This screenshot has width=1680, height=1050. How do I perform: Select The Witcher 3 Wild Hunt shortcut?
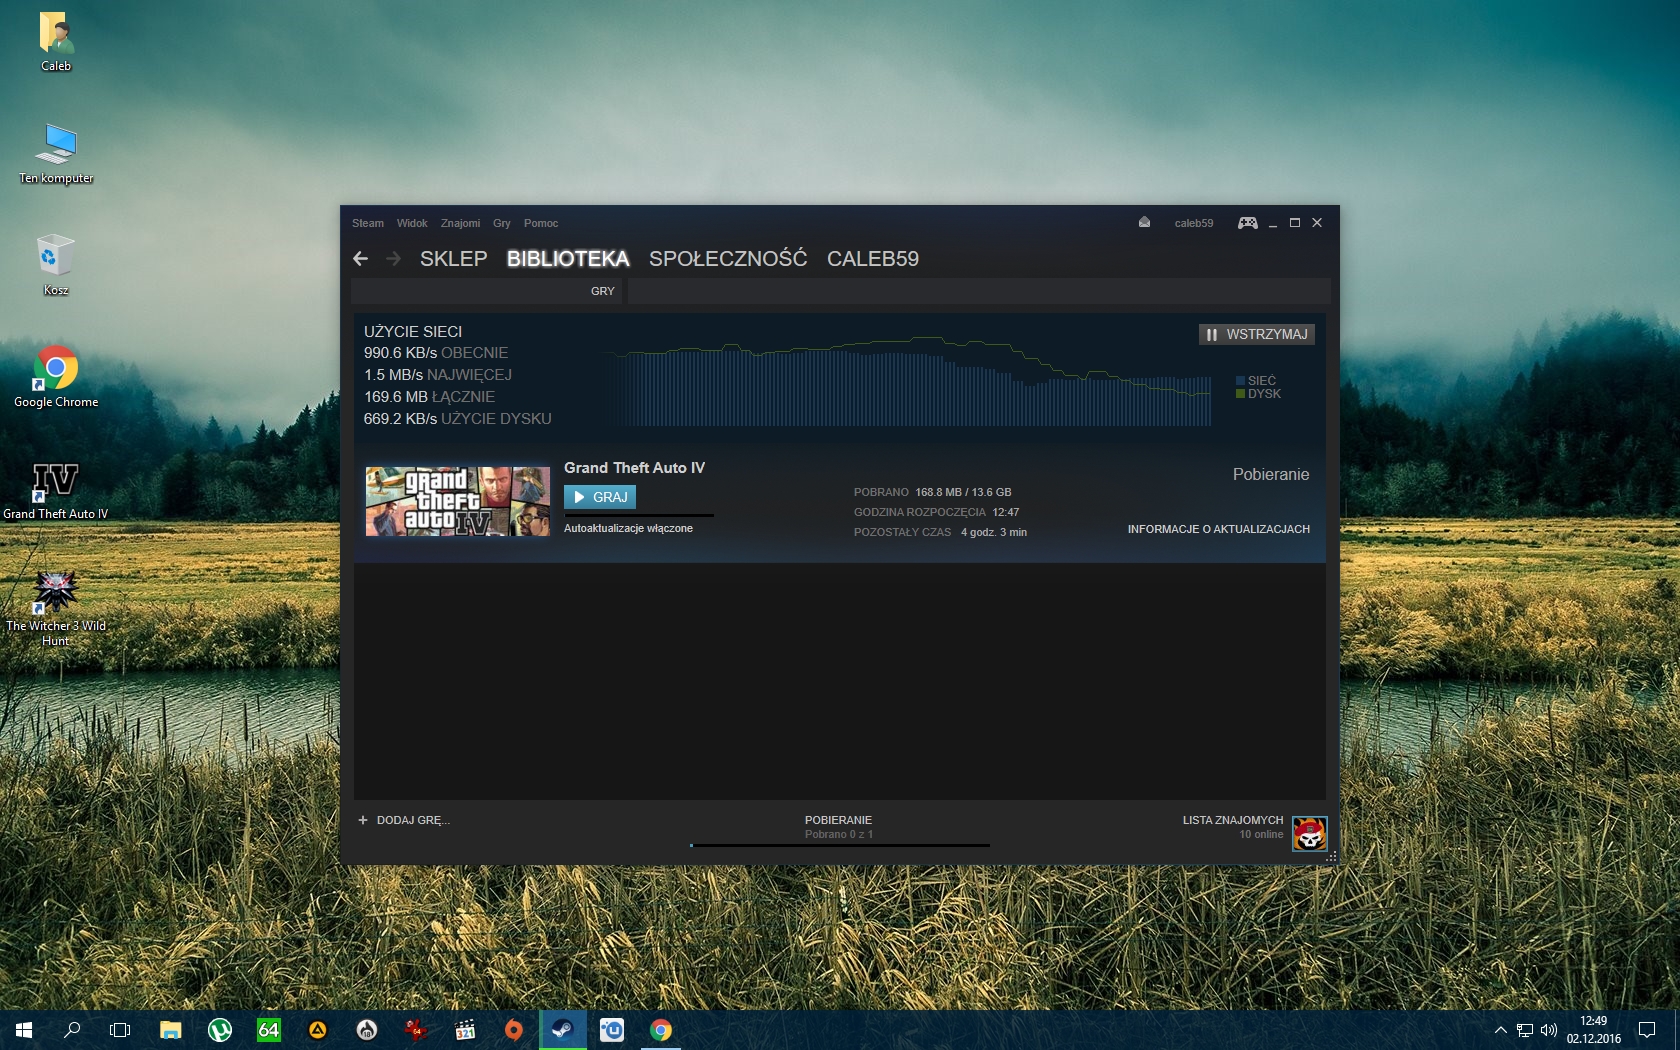[56, 608]
